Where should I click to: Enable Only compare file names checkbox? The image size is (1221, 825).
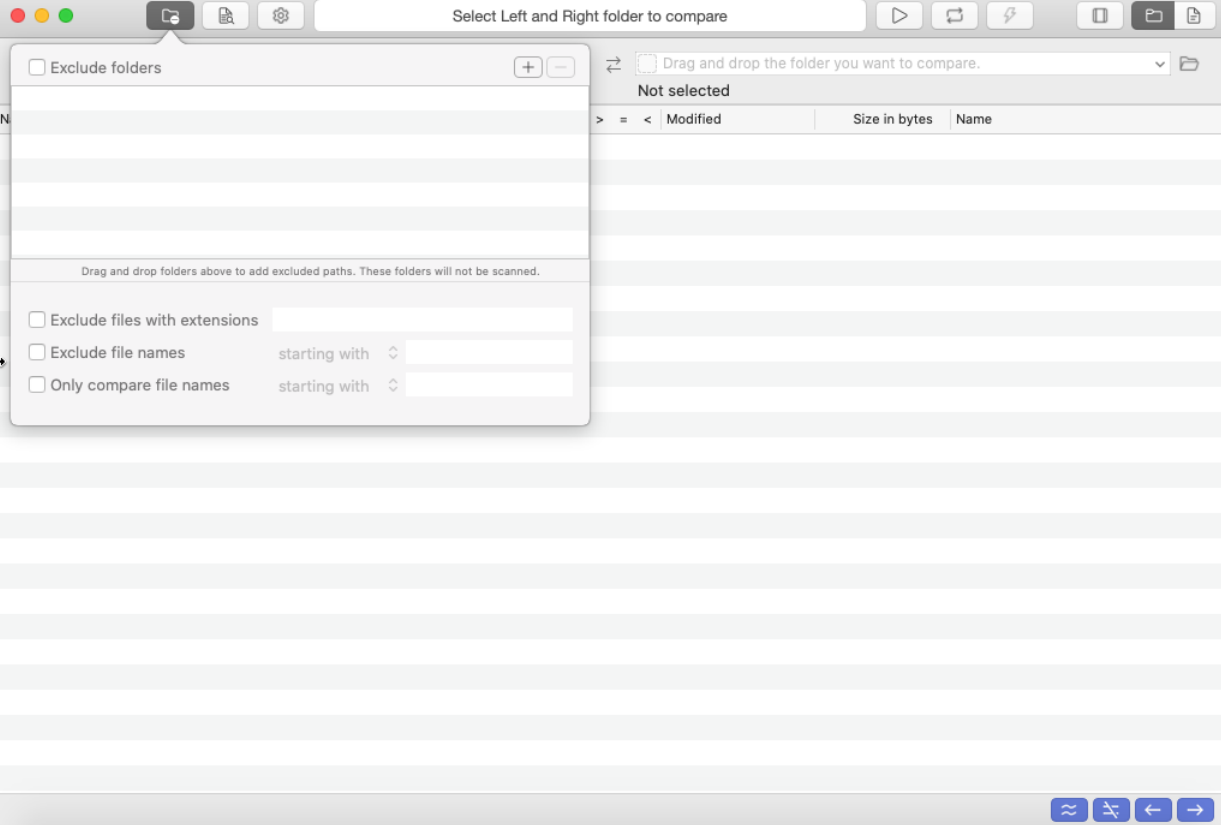click(37, 385)
